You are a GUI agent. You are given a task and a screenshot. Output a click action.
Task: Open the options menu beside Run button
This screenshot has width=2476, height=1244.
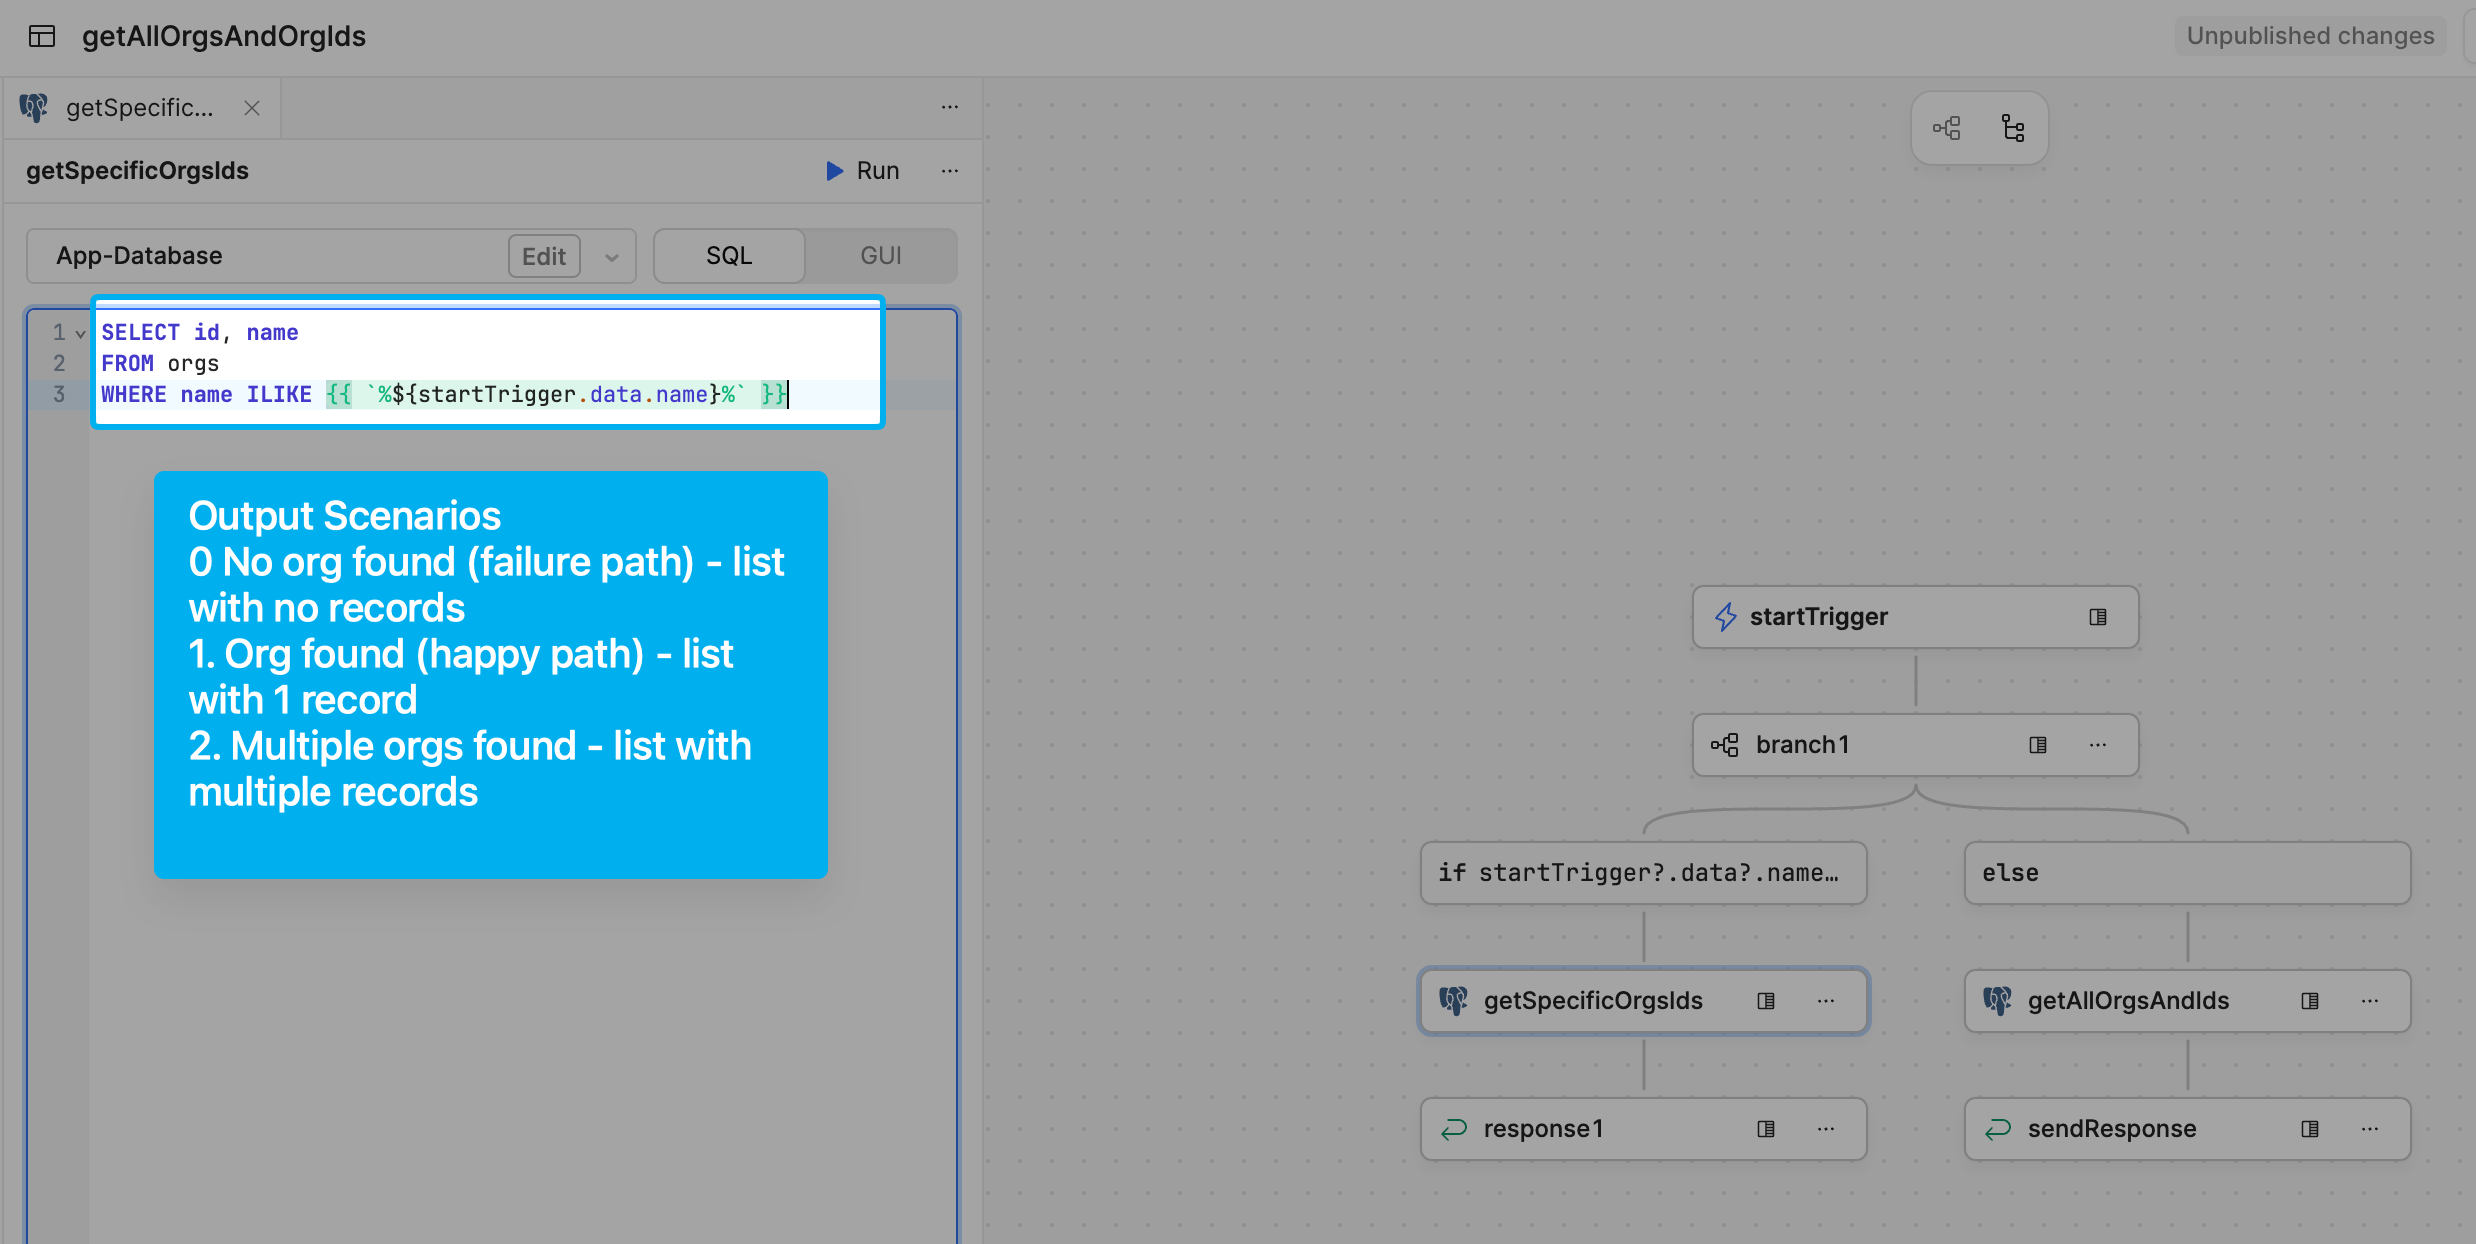click(950, 171)
